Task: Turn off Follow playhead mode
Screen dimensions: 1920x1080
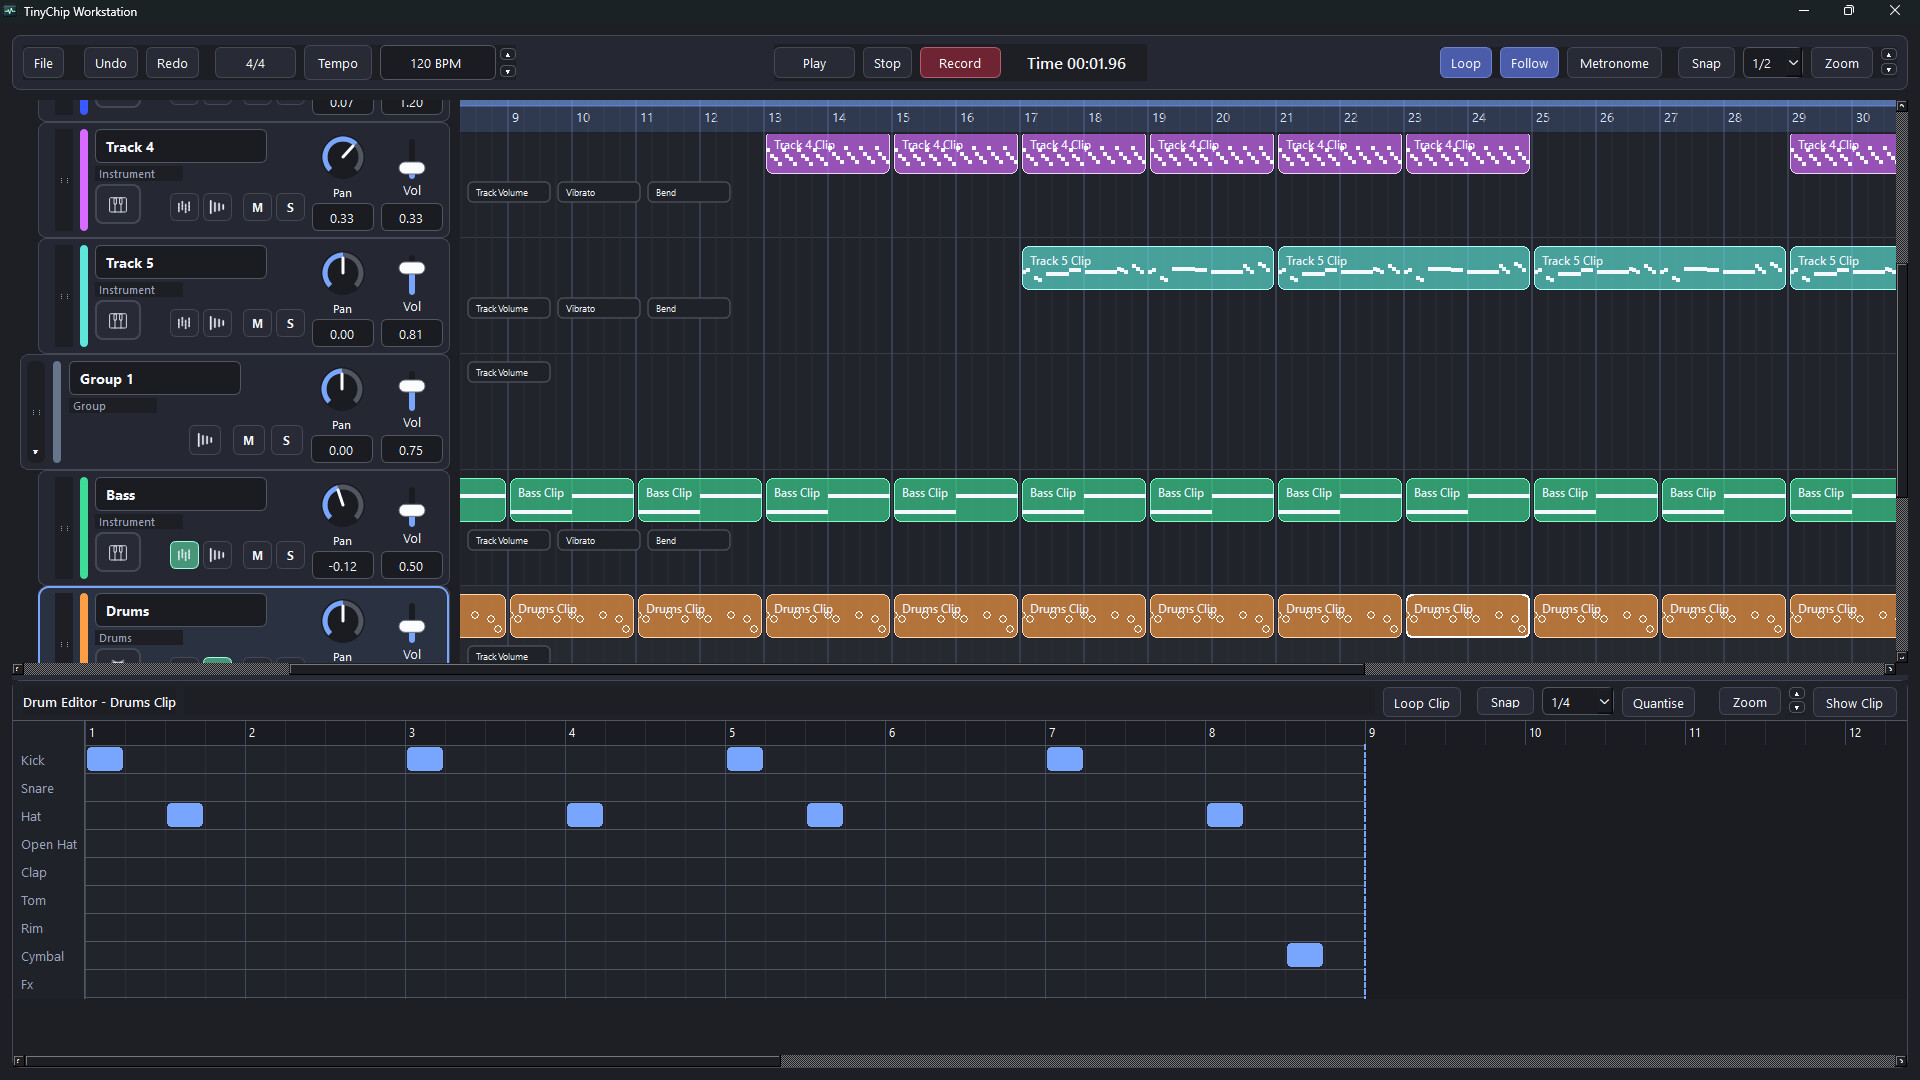Action: point(1529,63)
